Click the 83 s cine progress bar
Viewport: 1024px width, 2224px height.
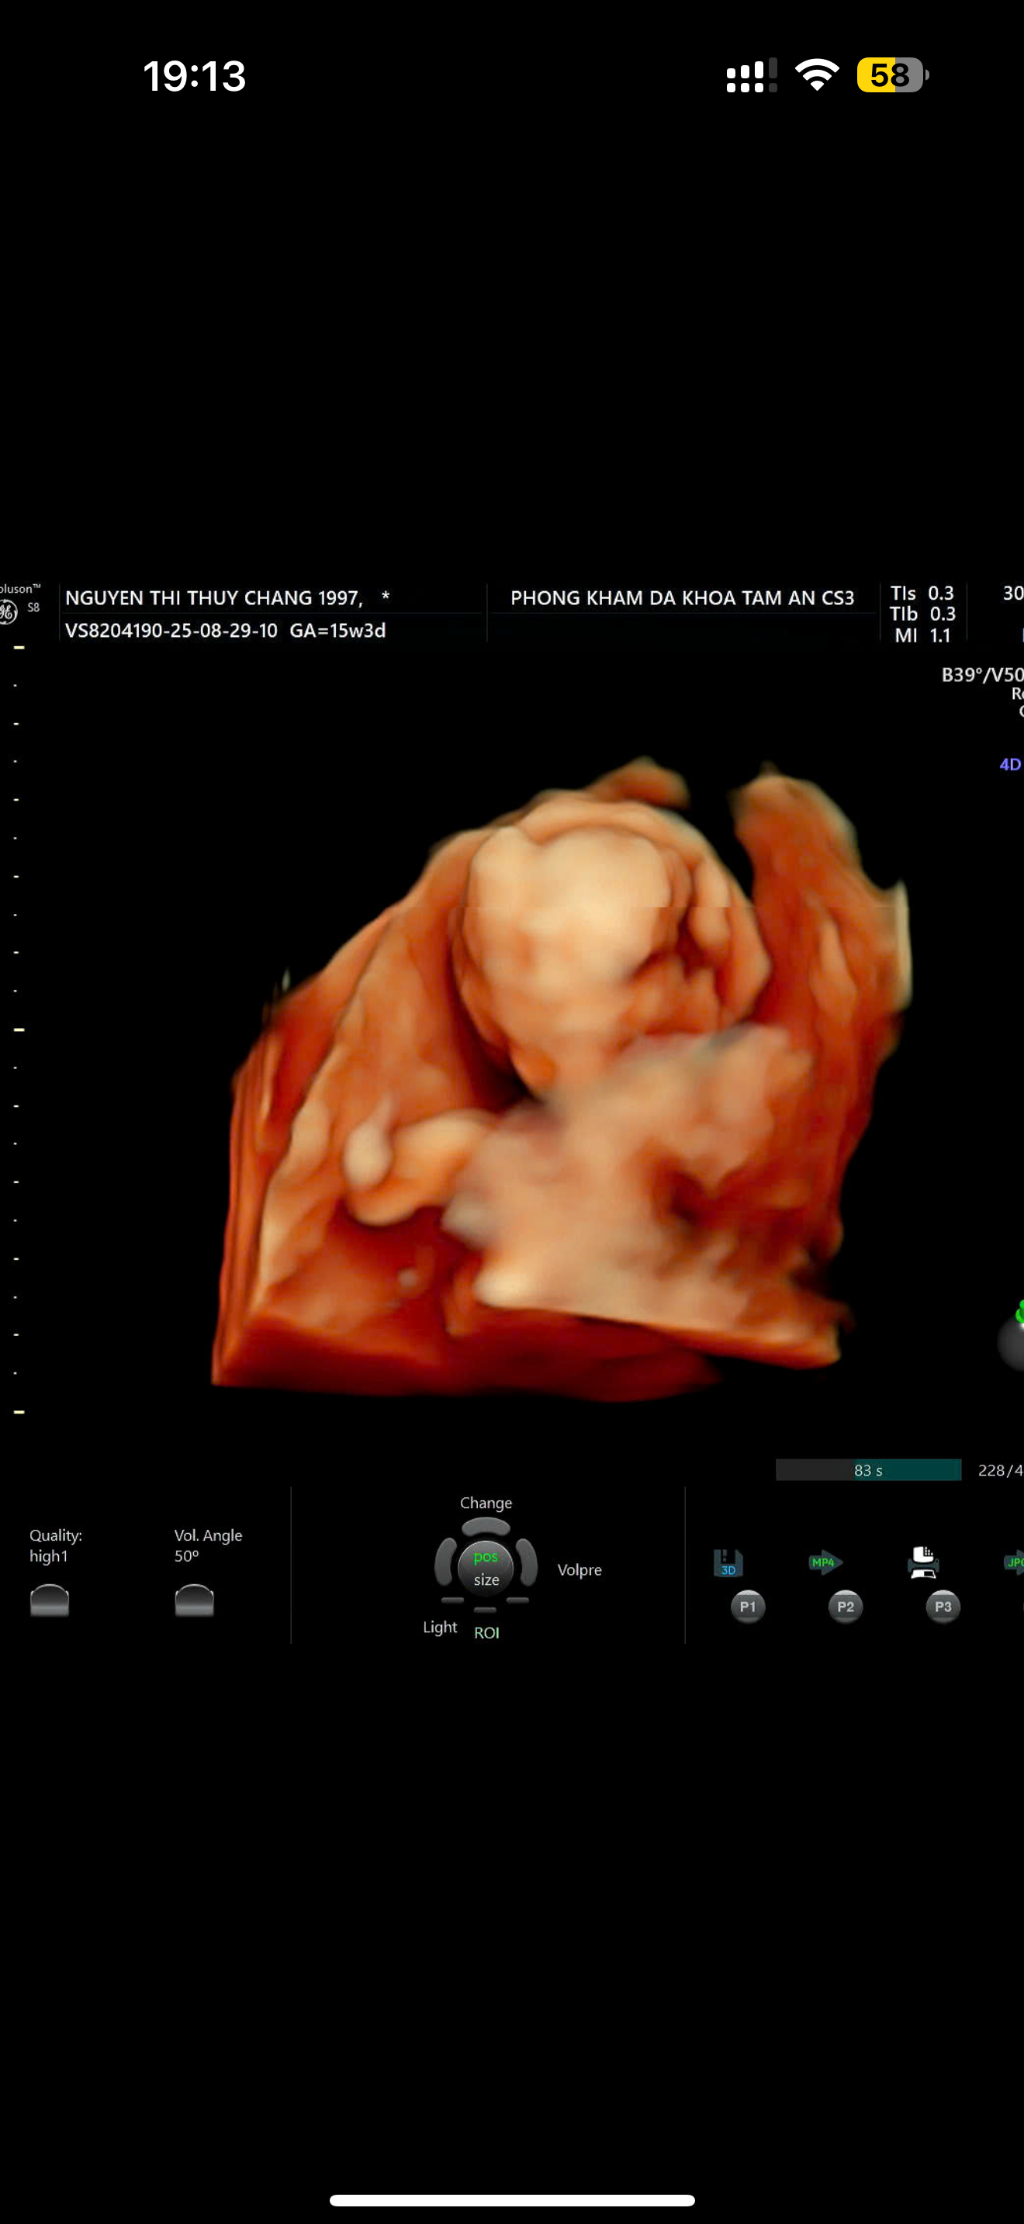[868, 1470]
